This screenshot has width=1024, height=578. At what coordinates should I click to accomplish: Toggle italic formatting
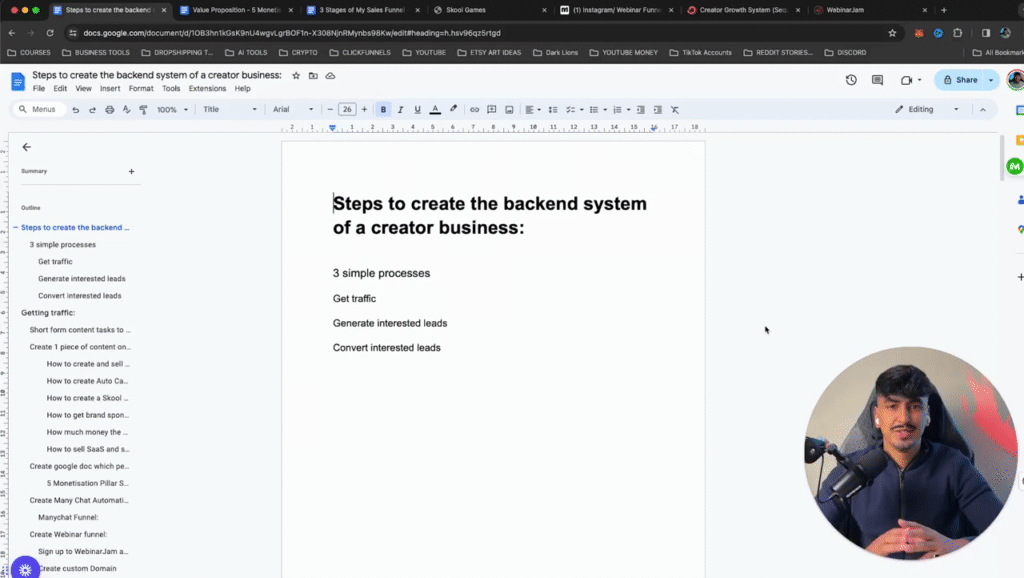[400, 109]
